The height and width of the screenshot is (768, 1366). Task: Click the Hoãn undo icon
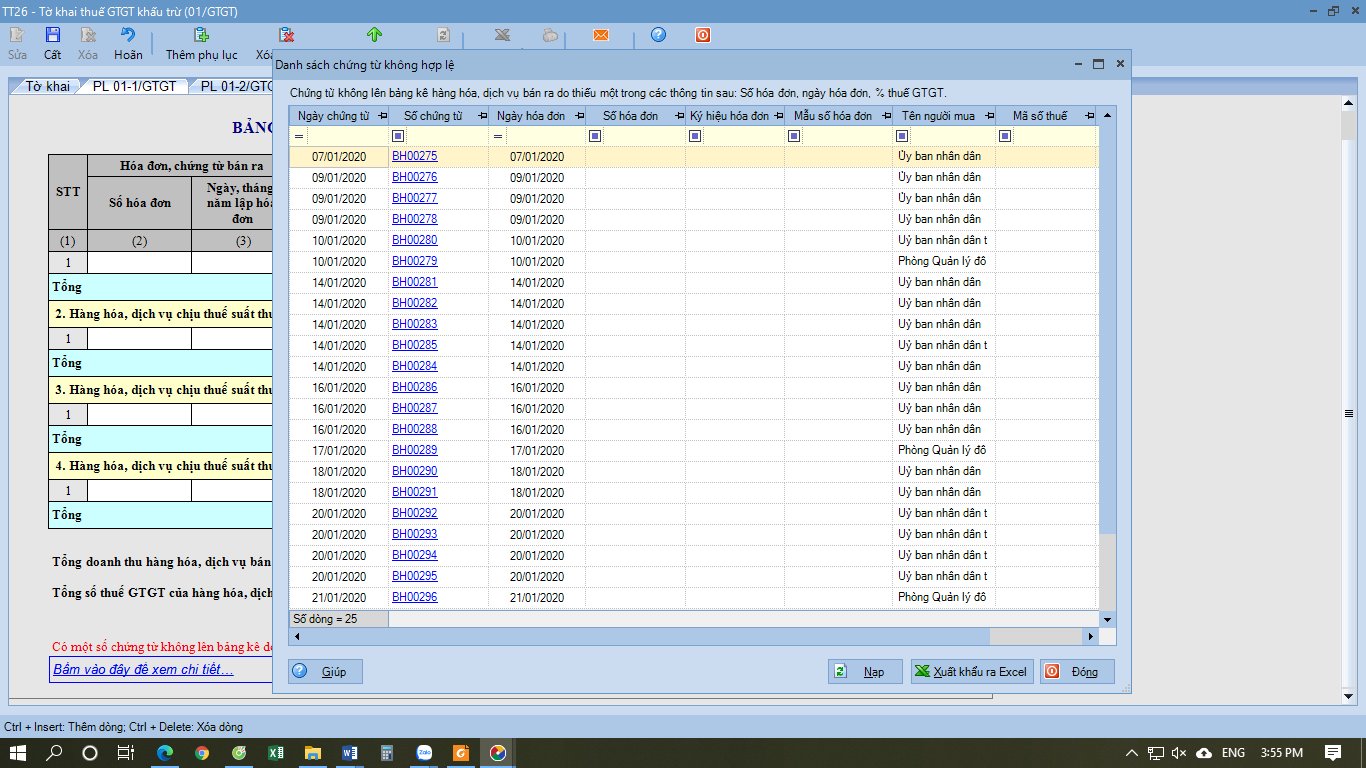pos(127,35)
